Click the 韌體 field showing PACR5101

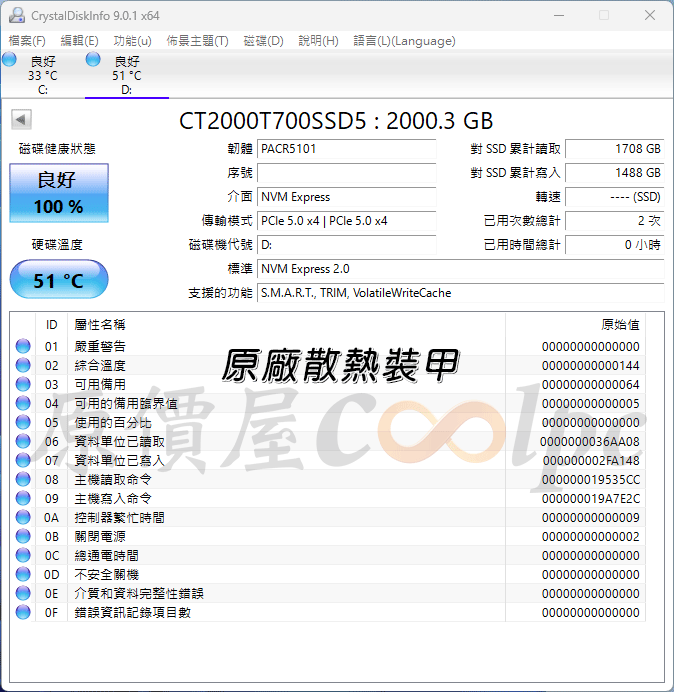pyautogui.click(x=346, y=149)
